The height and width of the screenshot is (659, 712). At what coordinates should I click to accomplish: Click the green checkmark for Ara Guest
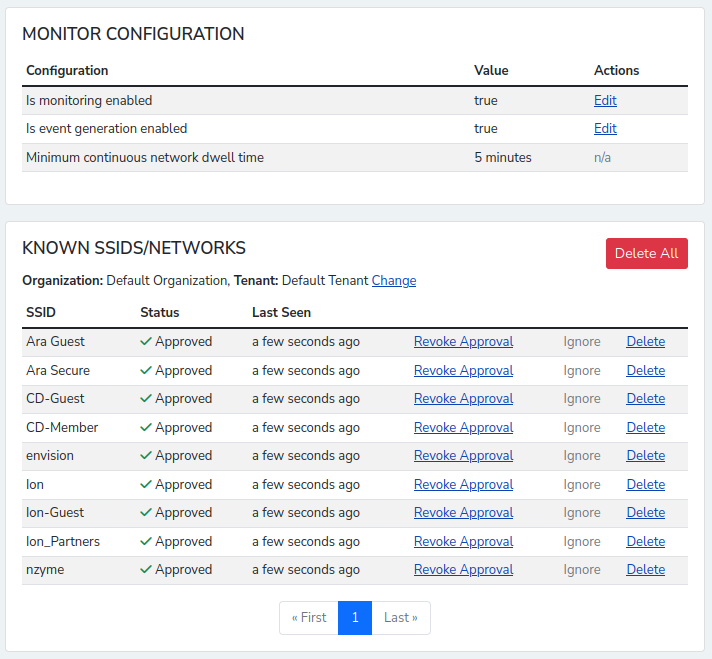[146, 342]
